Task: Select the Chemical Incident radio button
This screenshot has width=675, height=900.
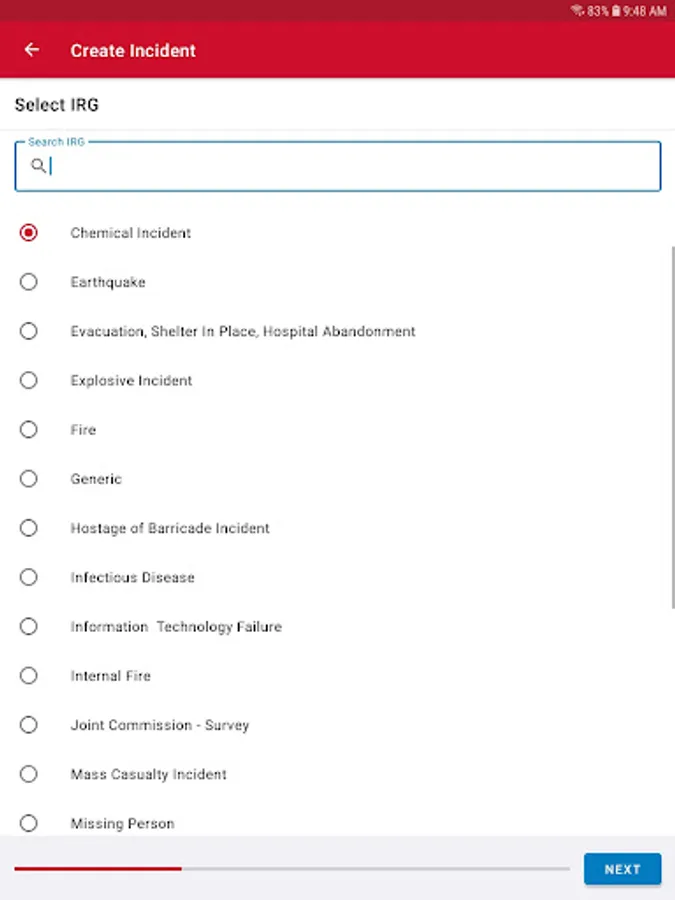Action: pos(29,233)
